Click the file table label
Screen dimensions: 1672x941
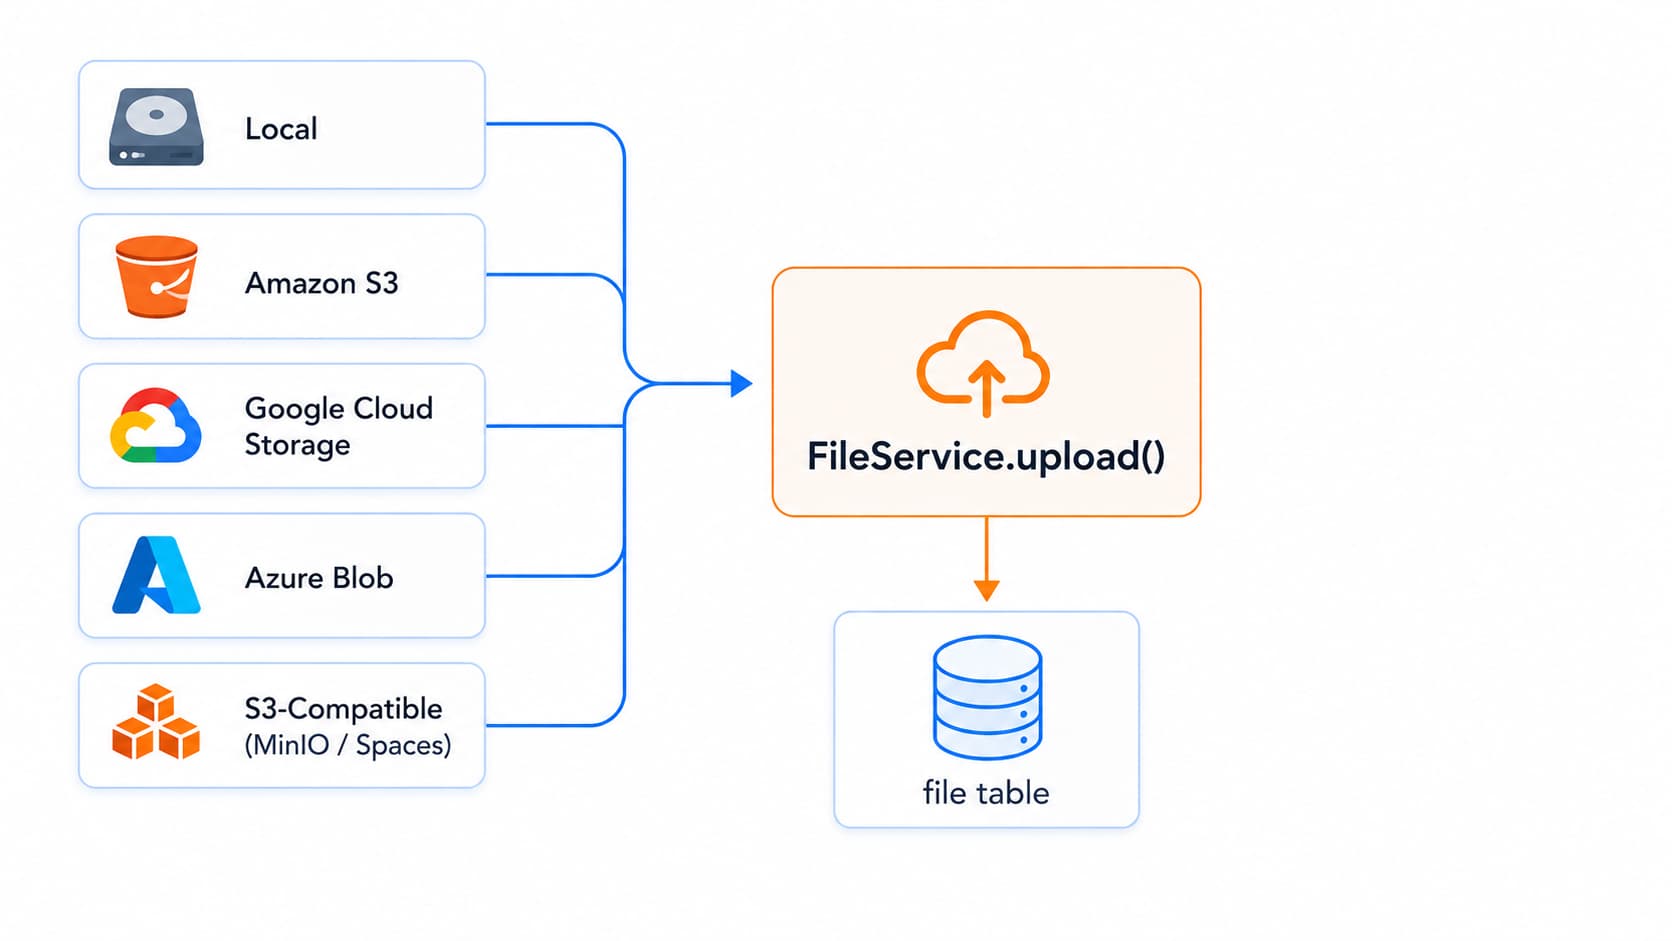pyautogui.click(x=986, y=793)
